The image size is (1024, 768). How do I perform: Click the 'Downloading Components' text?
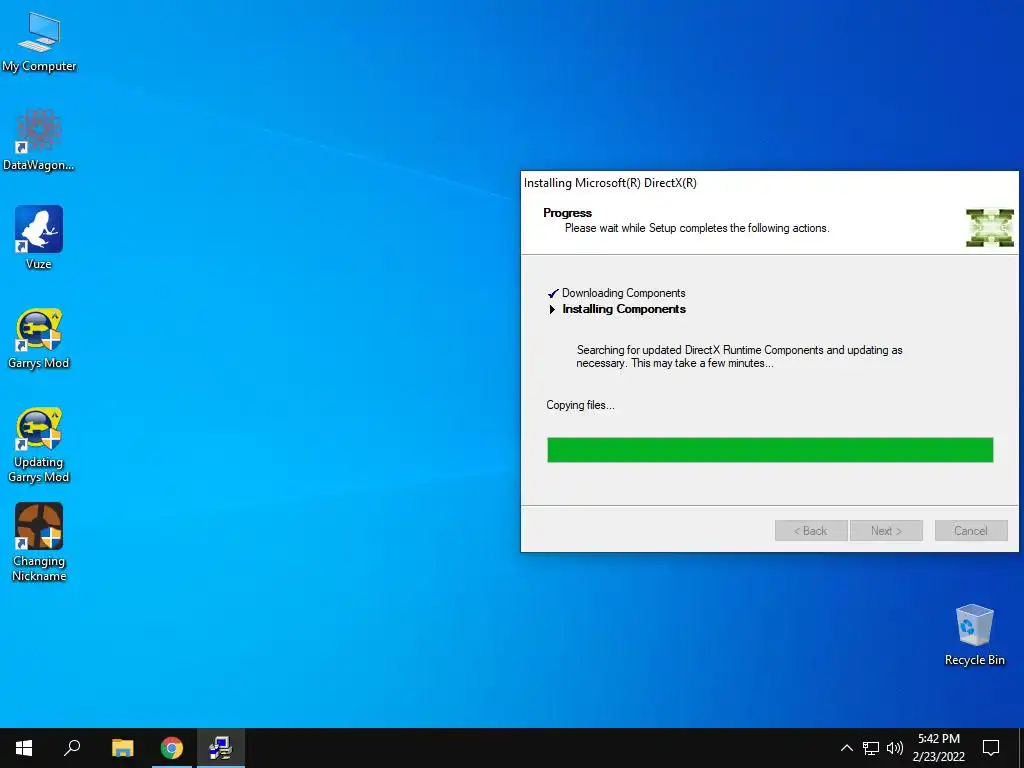pos(624,293)
